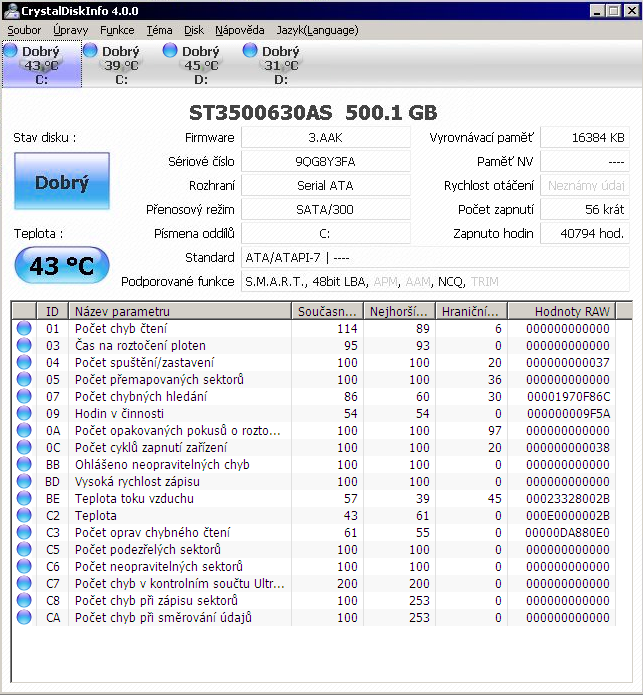Click status orb for C2 Teplota

click(24, 515)
